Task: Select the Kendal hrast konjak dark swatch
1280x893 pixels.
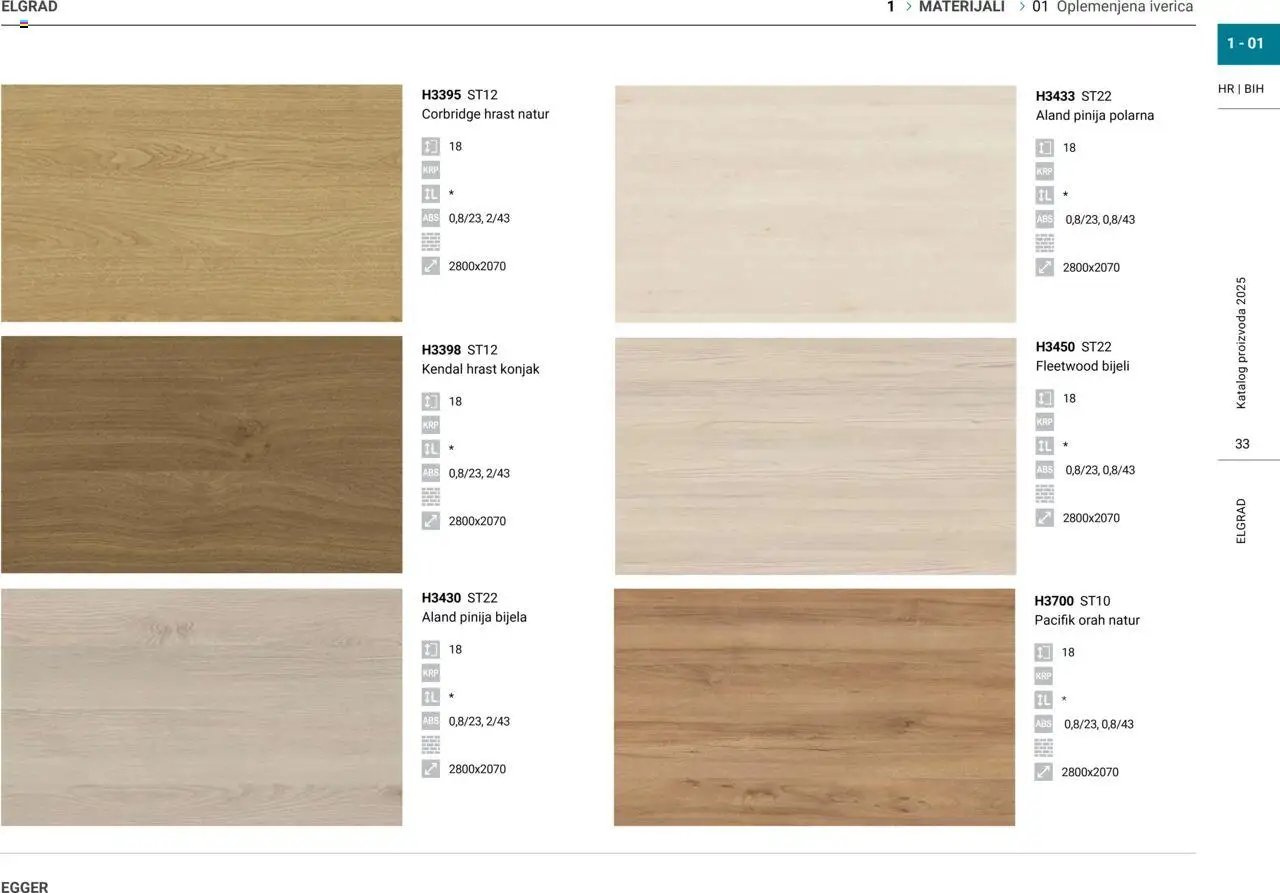Action: coord(201,455)
